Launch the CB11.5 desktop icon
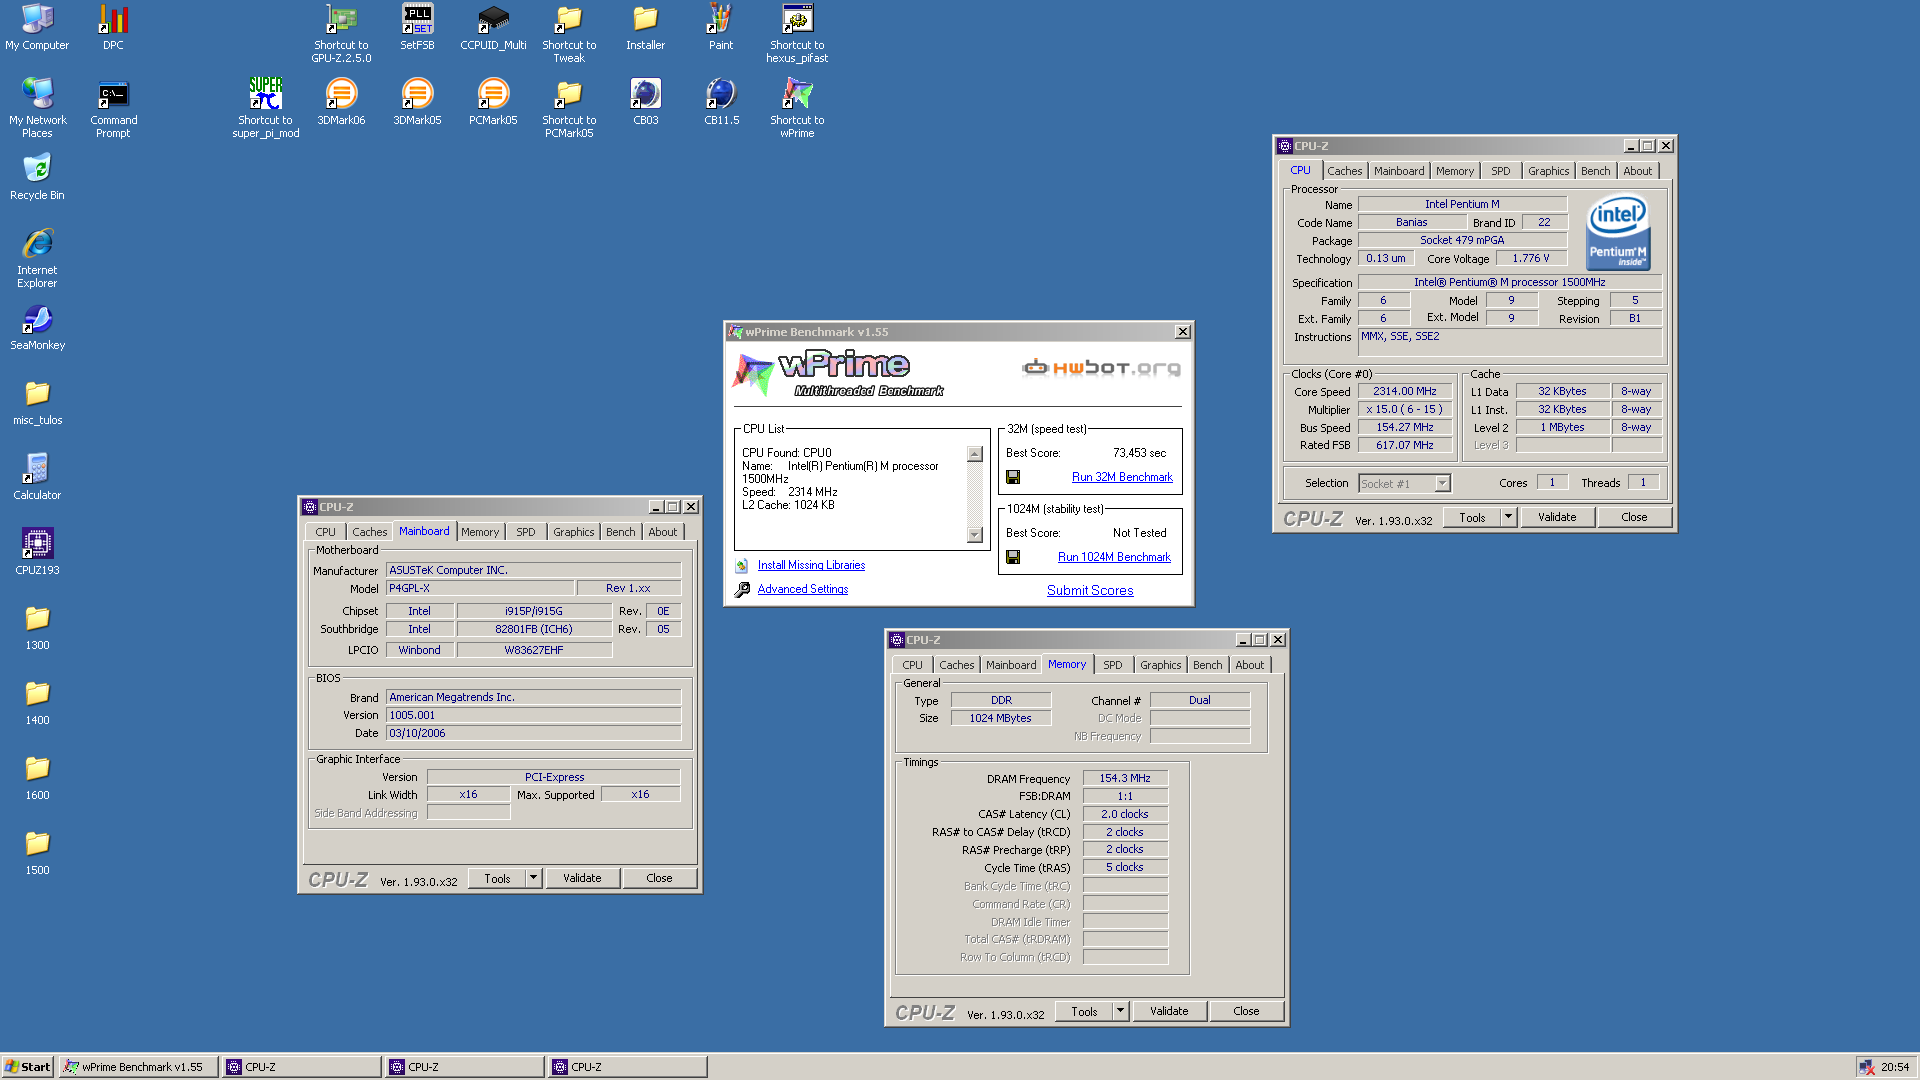The image size is (1920, 1080). coord(721,102)
